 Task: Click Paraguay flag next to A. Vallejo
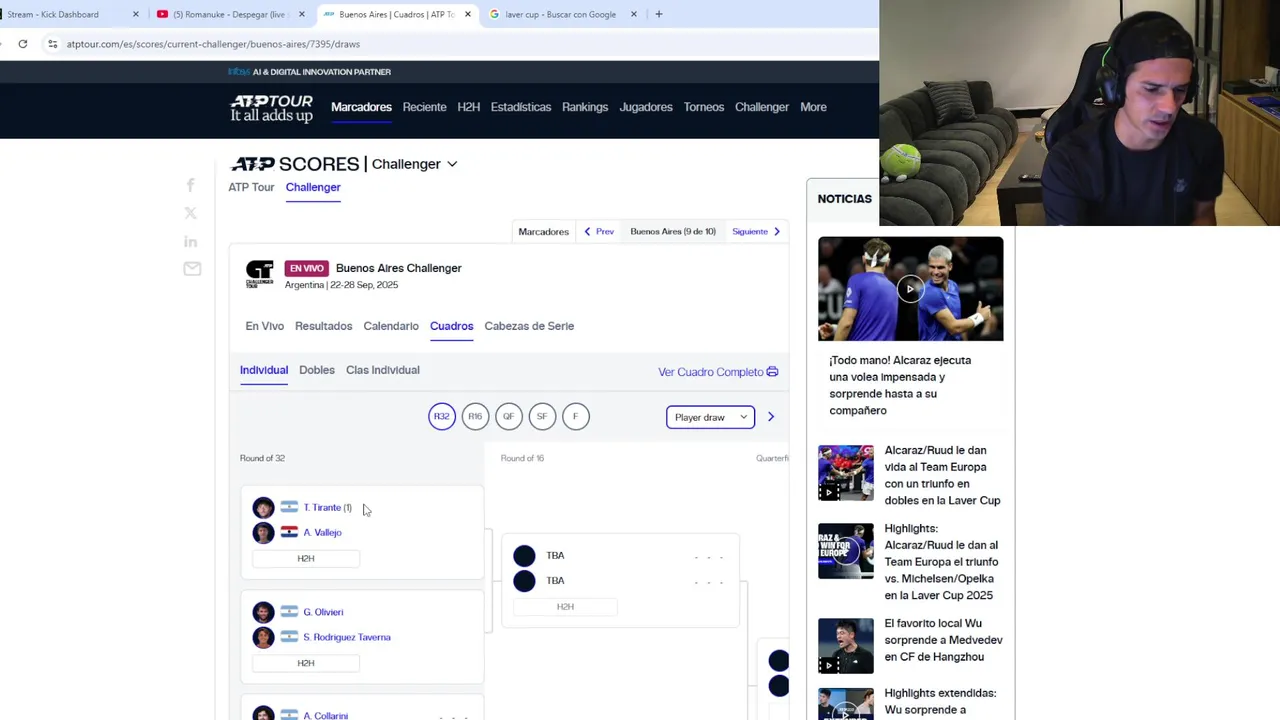click(289, 532)
